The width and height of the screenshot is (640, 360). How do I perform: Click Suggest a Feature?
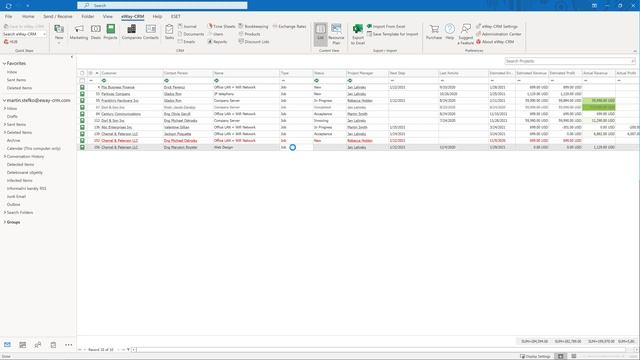point(465,34)
